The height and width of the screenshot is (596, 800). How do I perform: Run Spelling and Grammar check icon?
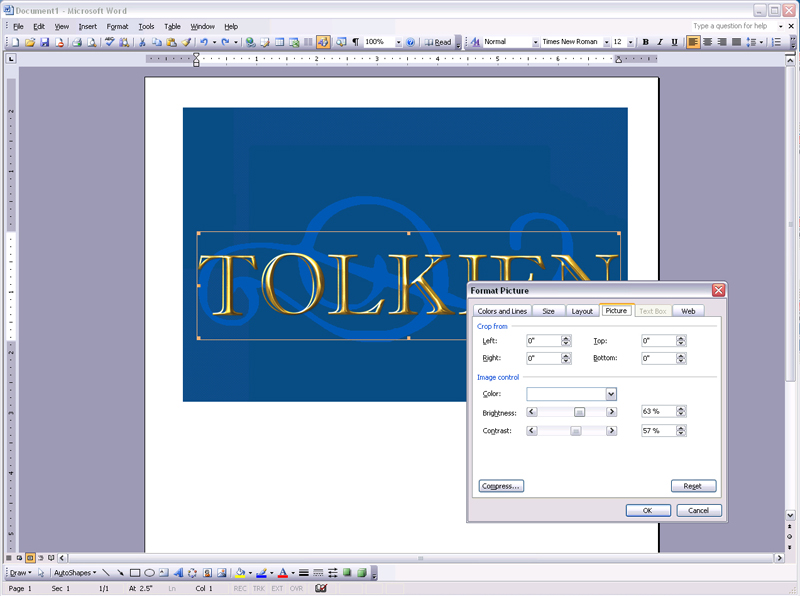coord(109,42)
